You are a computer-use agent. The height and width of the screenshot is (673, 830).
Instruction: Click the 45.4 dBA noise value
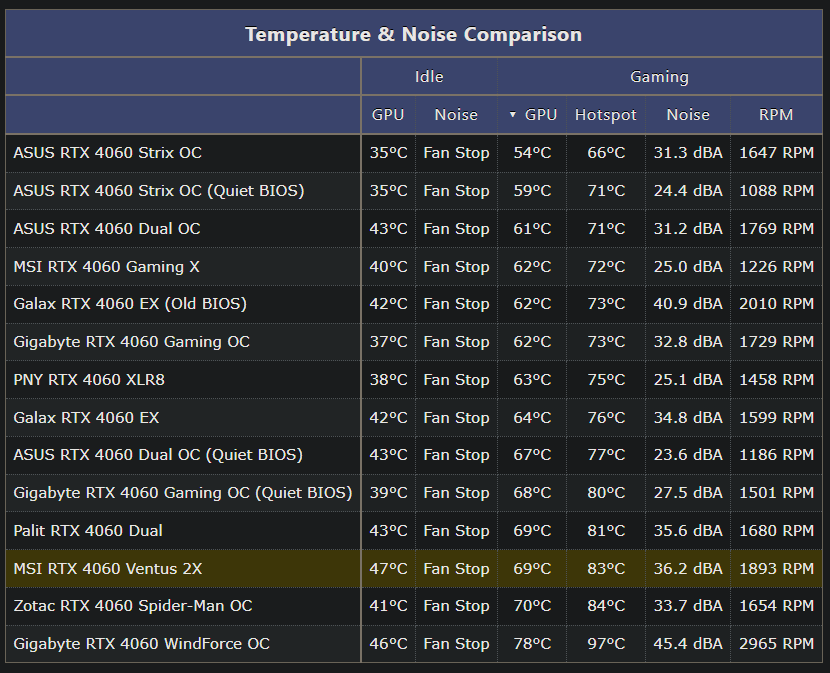click(688, 644)
